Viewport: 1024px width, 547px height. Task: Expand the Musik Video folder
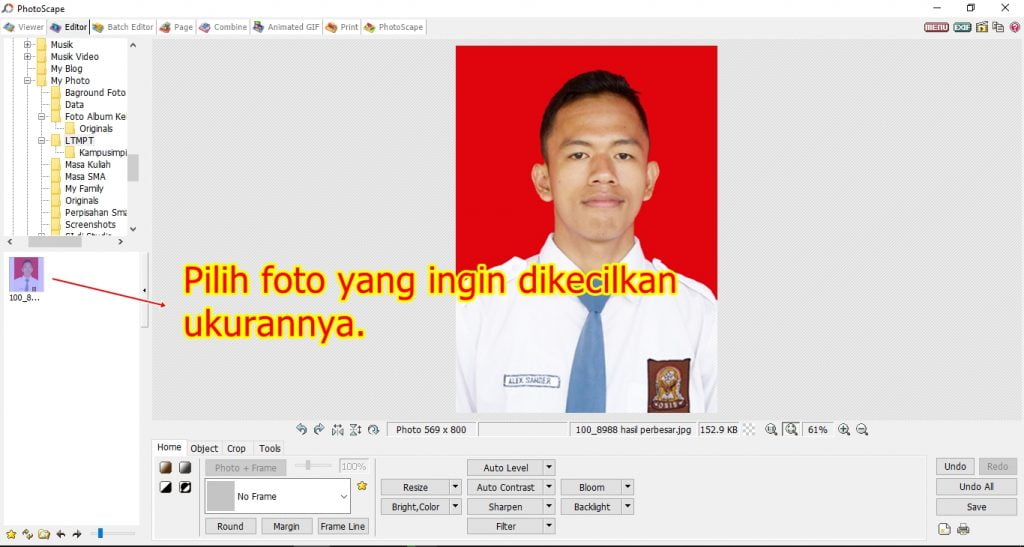pyautogui.click(x=28, y=57)
